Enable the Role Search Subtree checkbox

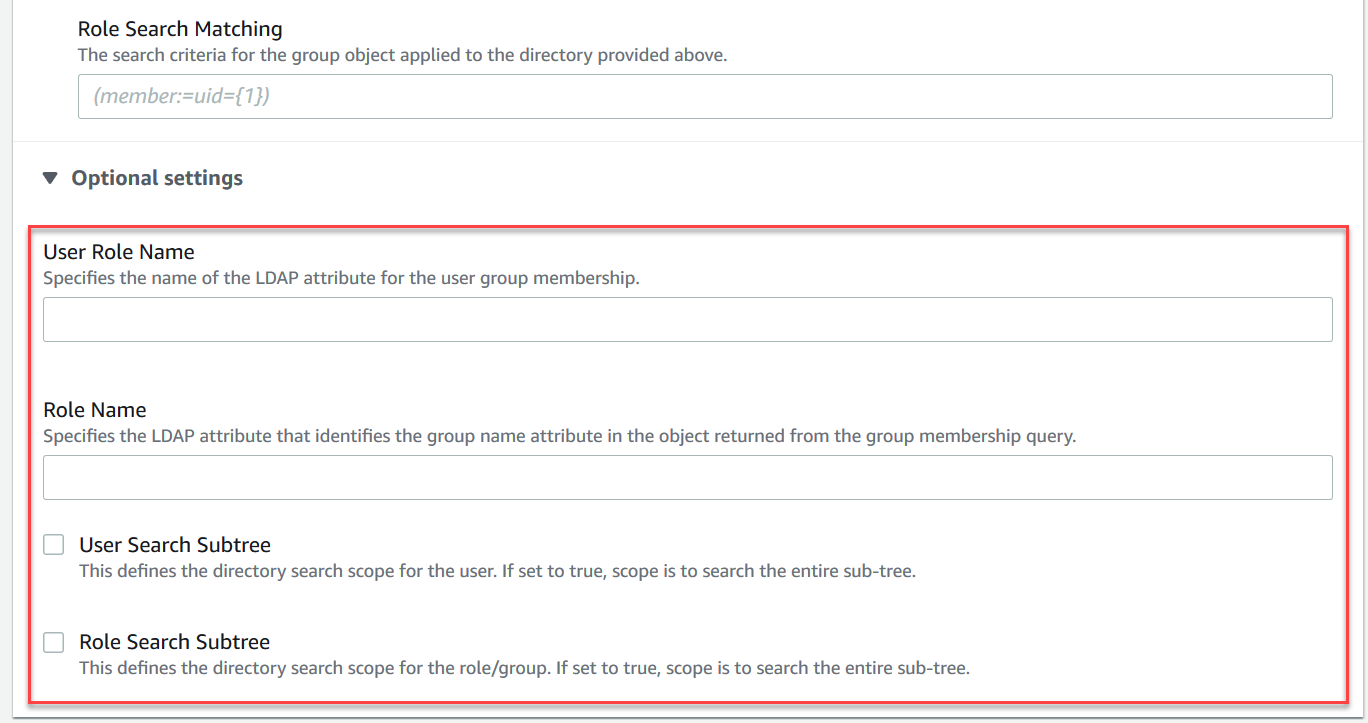point(53,642)
